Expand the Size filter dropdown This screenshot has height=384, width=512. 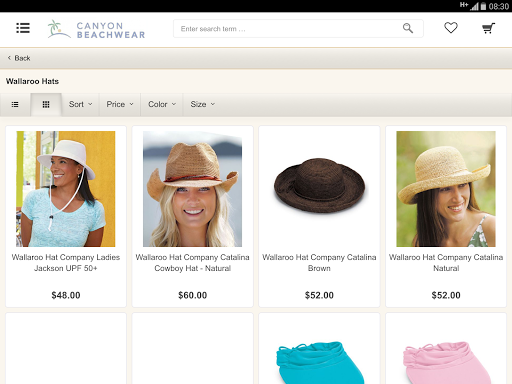tap(203, 104)
